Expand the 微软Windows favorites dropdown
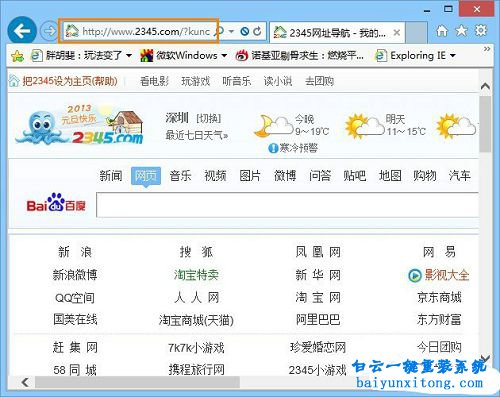The height and width of the screenshot is (397, 500). tap(224, 55)
